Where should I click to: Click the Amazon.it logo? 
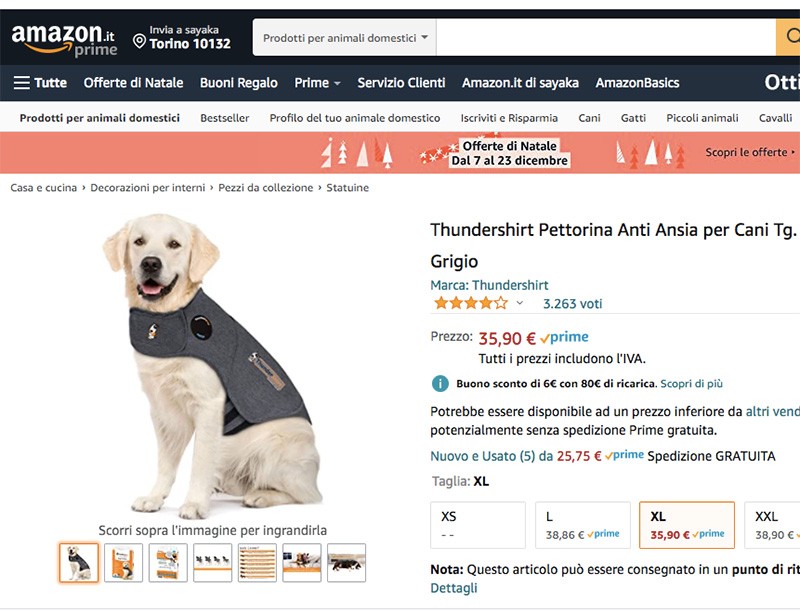(60, 31)
